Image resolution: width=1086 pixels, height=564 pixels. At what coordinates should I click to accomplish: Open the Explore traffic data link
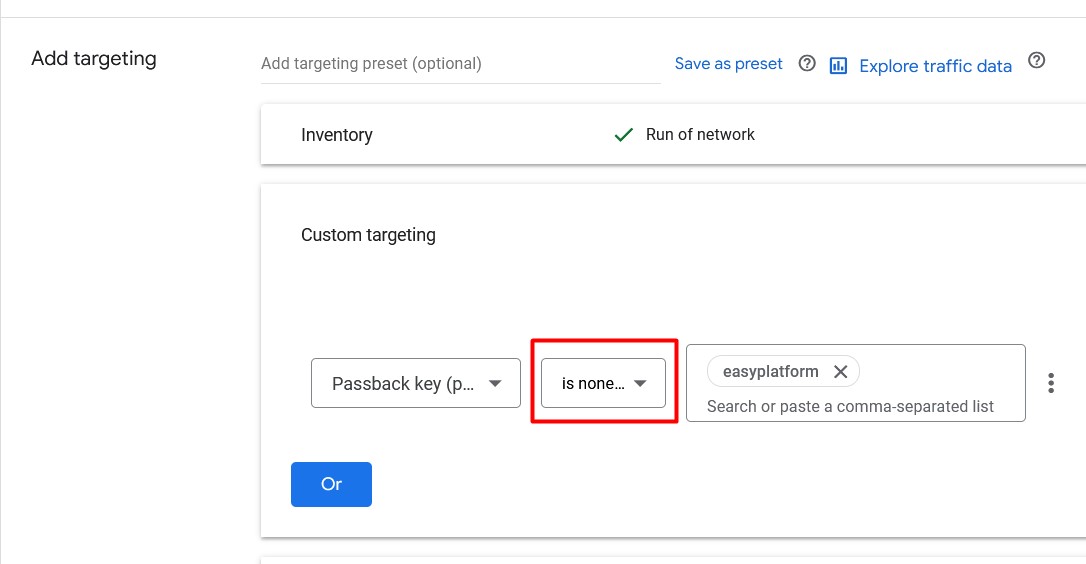[x=935, y=66]
